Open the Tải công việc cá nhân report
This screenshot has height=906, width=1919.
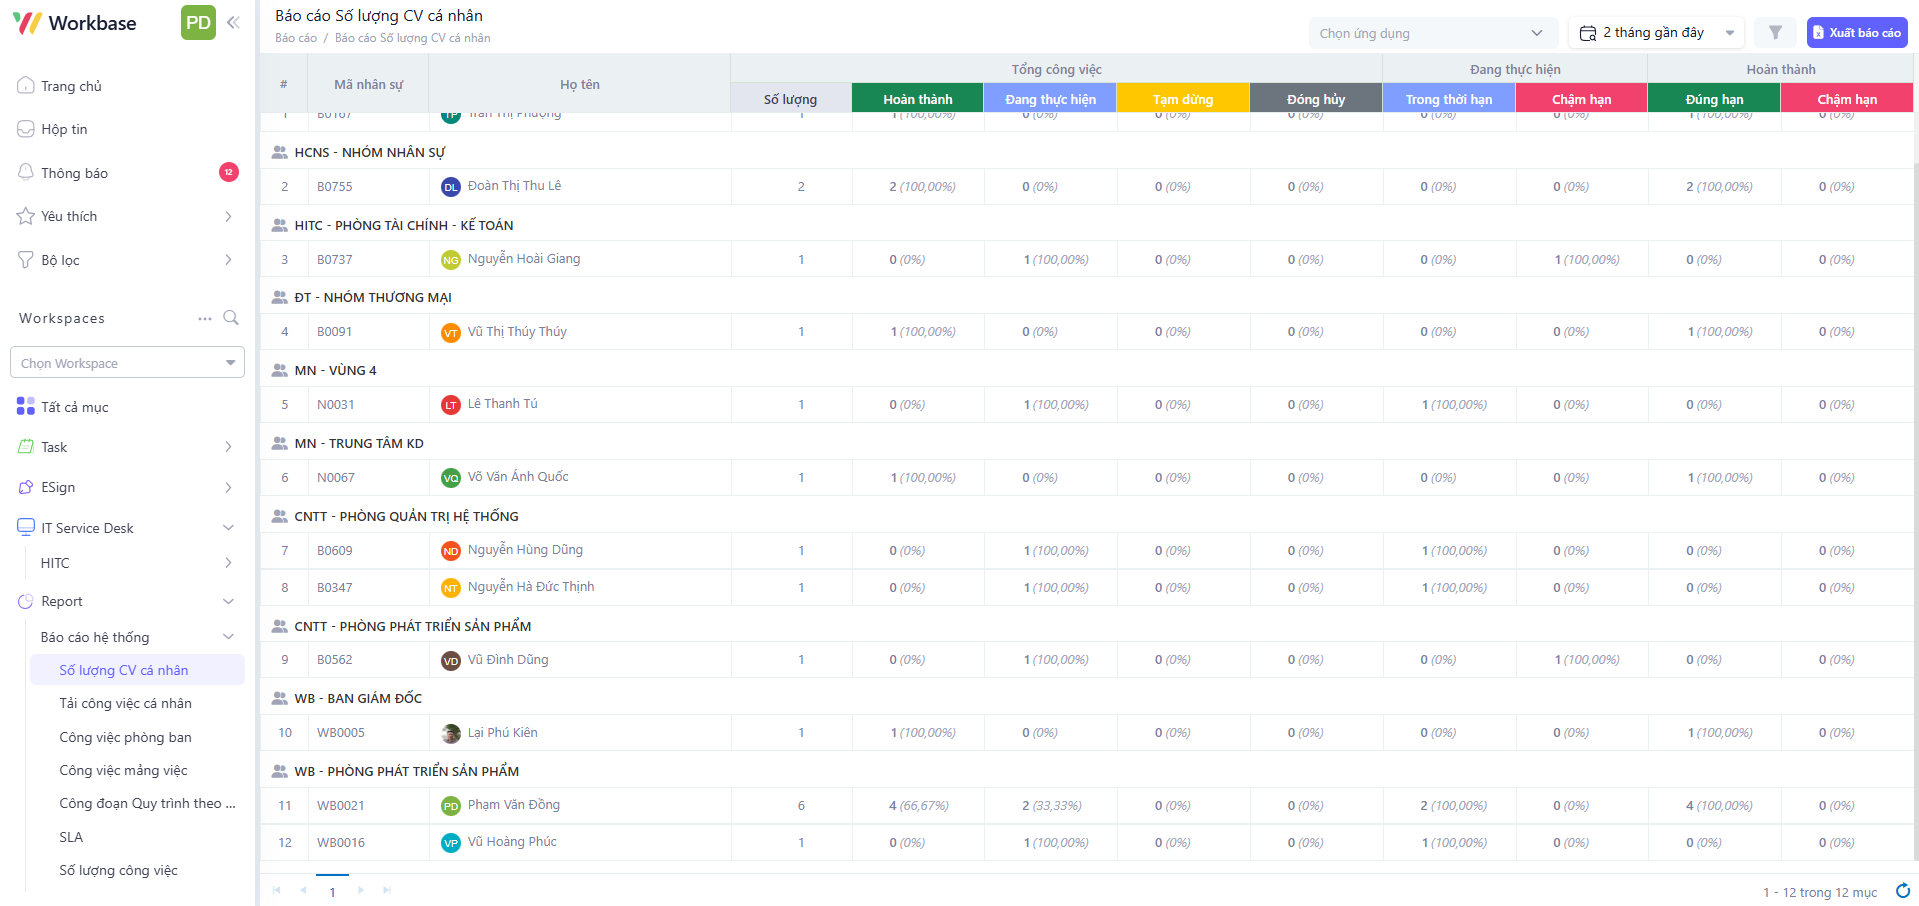pos(125,703)
